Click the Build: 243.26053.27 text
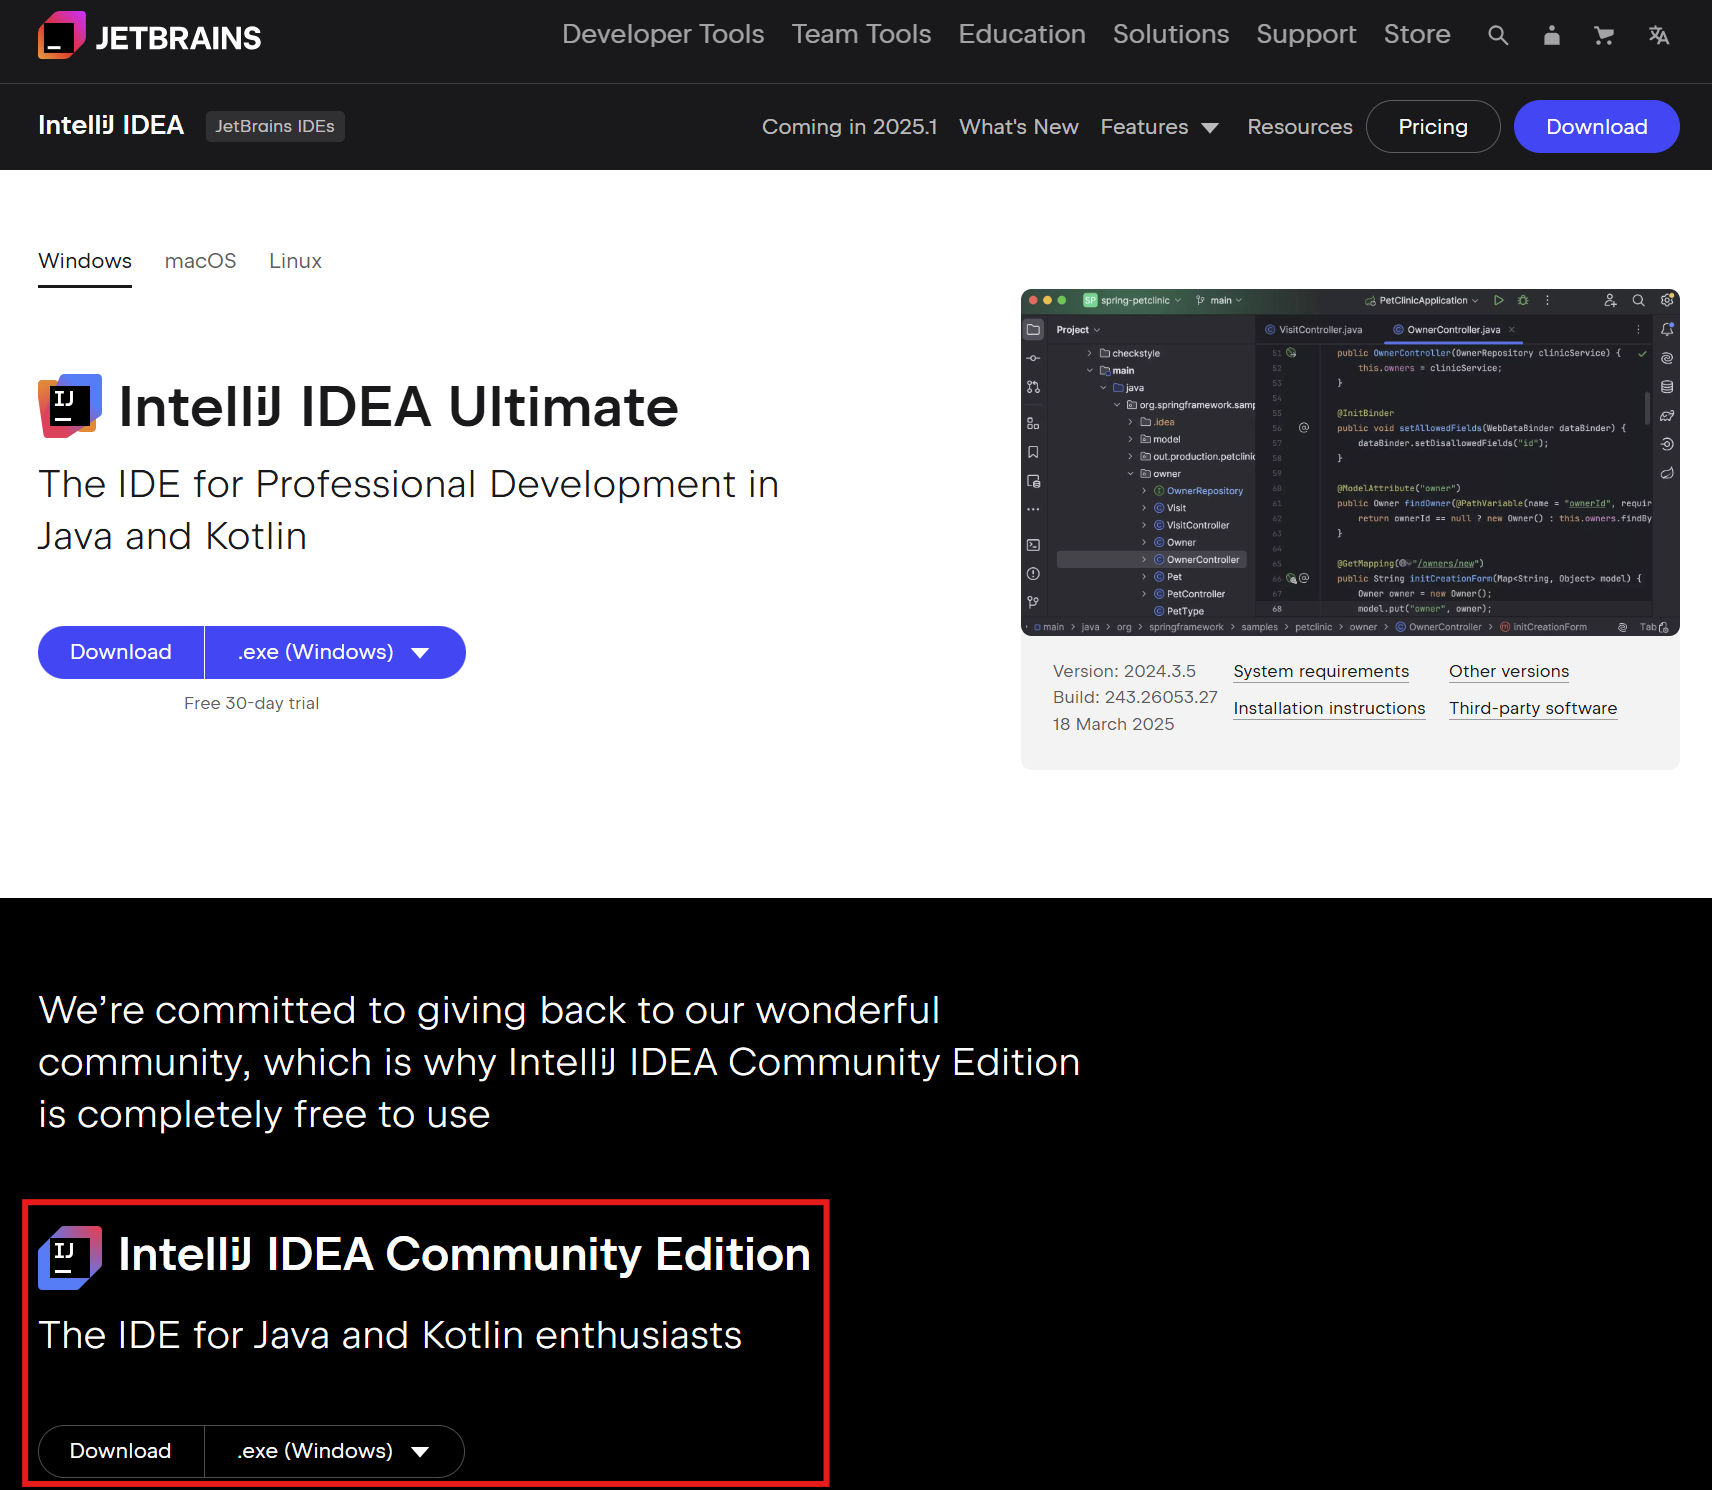Image resolution: width=1712 pixels, height=1490 pixels. coord(1135,697)
